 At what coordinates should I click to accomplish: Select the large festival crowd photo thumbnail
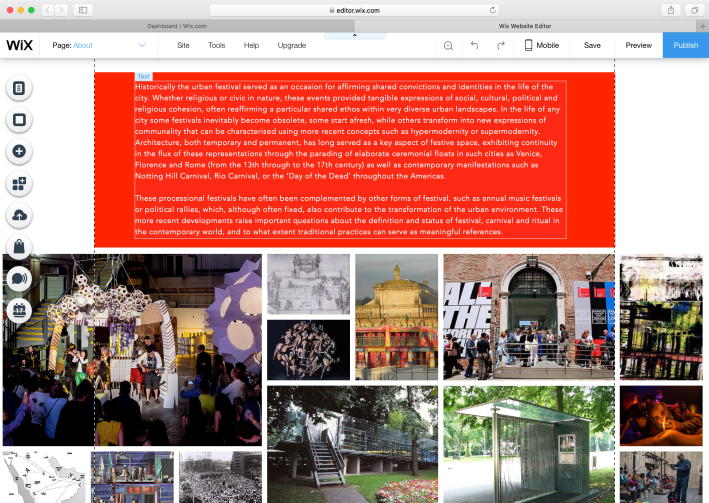pos(132,349)
